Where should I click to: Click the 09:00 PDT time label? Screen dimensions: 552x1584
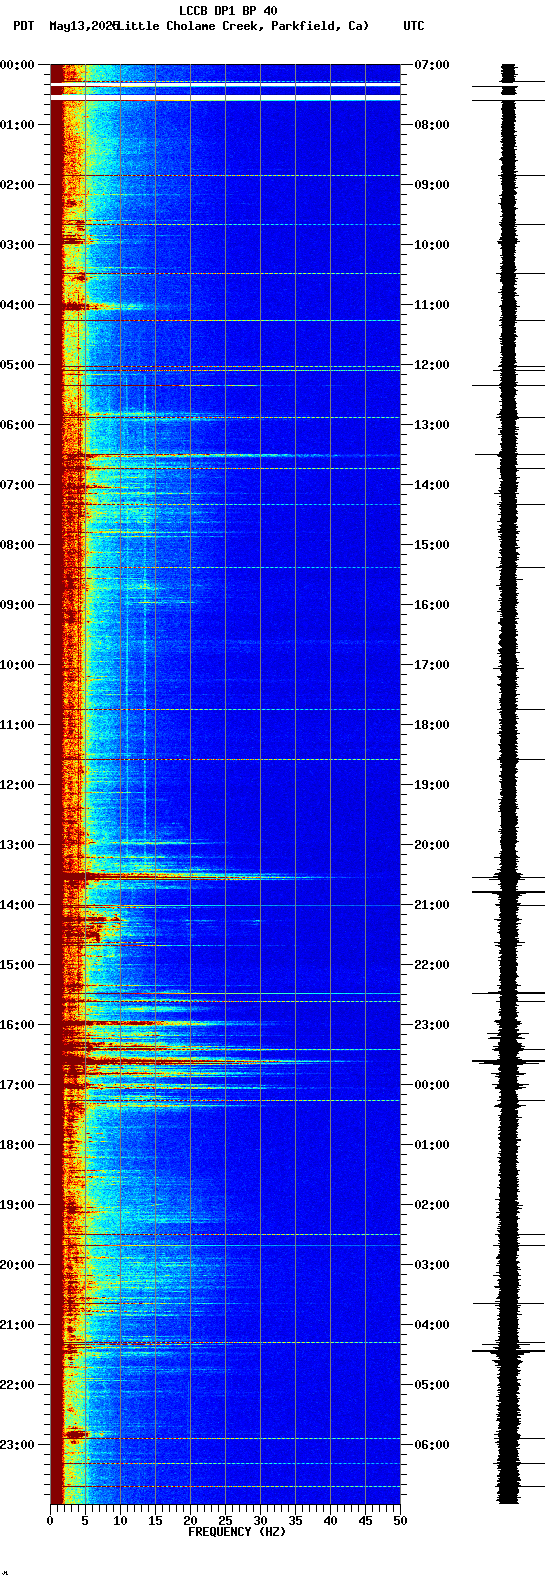[x=17, y=605]
